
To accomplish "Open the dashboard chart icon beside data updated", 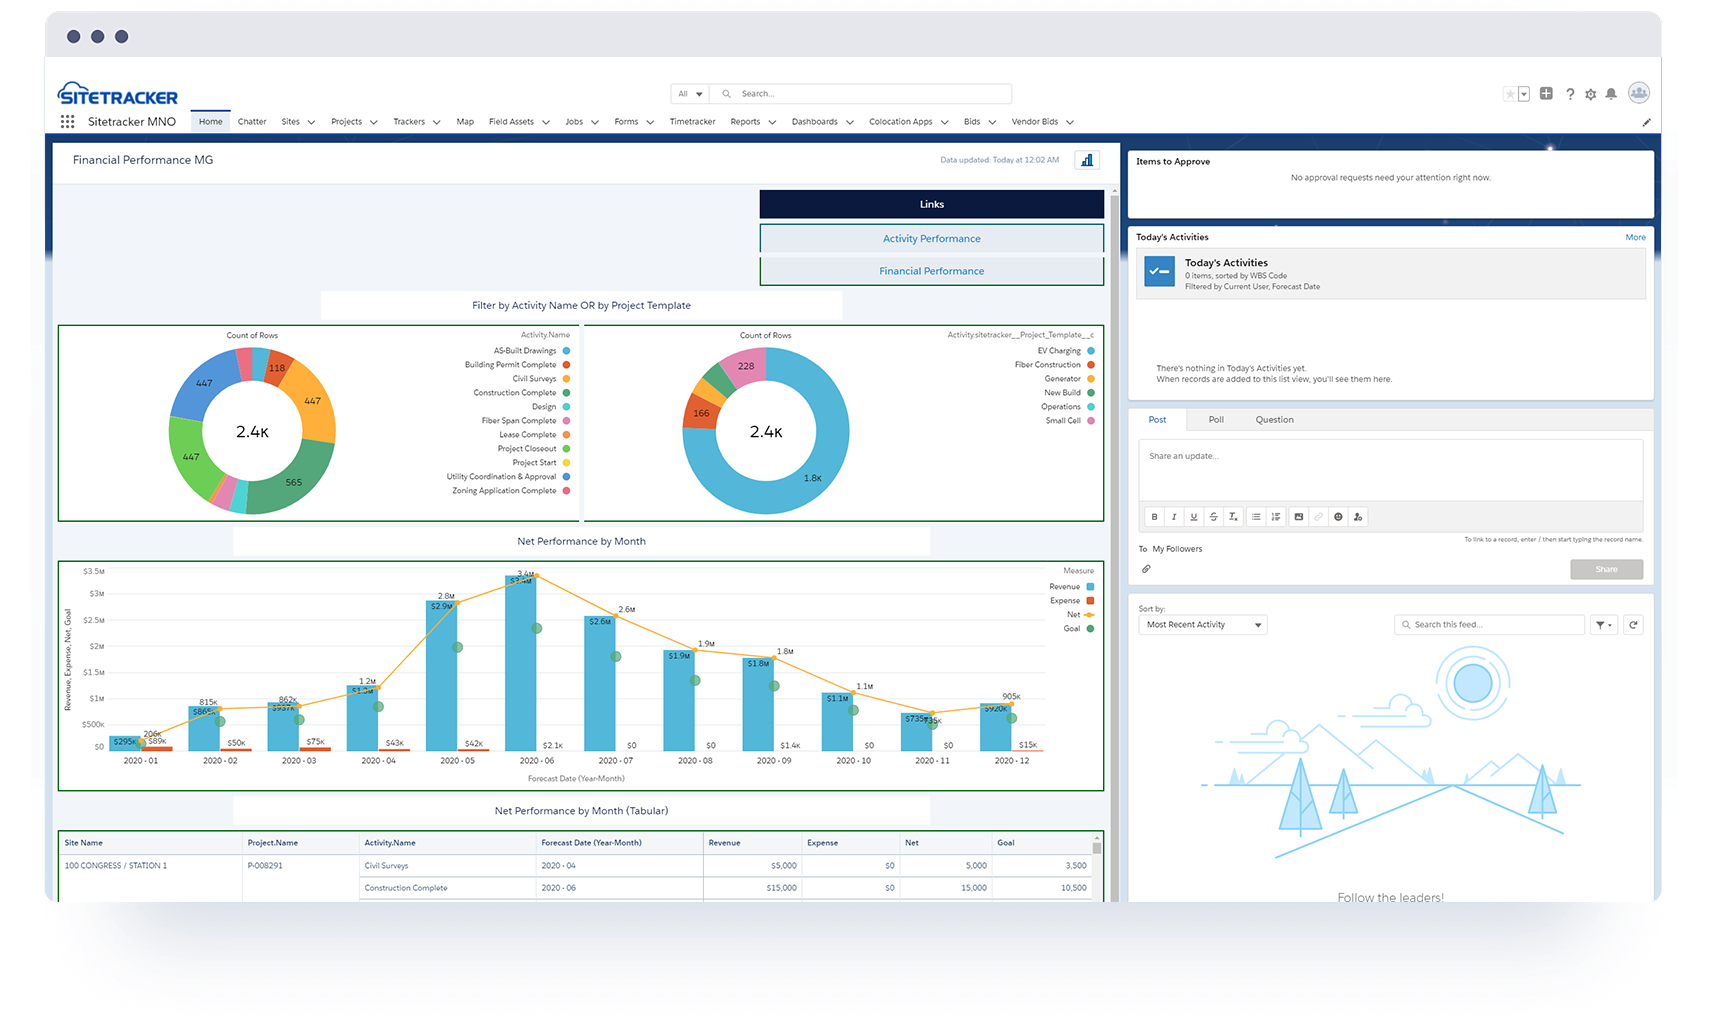I will [1087, 160].
